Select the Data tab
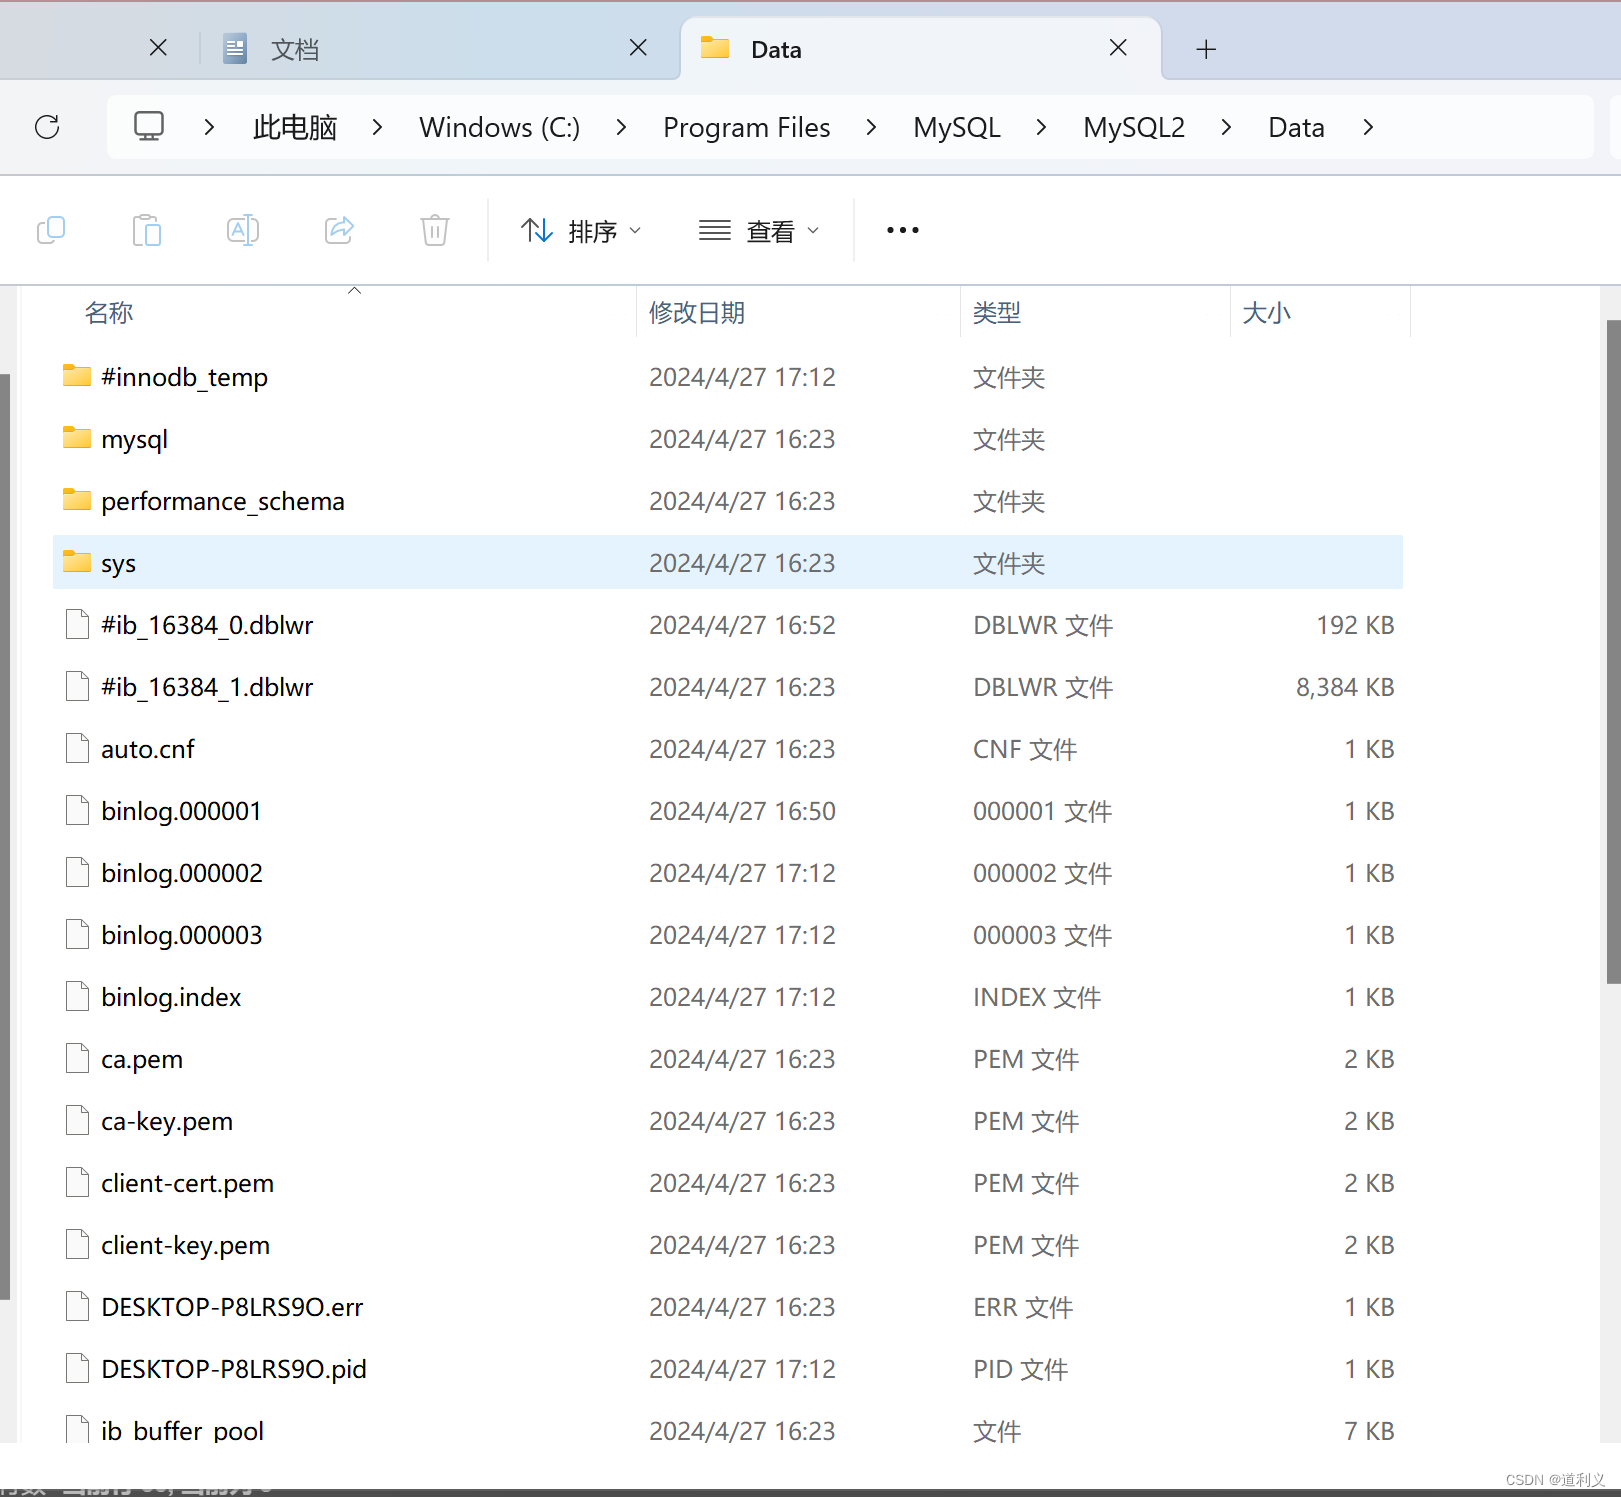This screenshot has width=1621, height=1497. point(920,49)
